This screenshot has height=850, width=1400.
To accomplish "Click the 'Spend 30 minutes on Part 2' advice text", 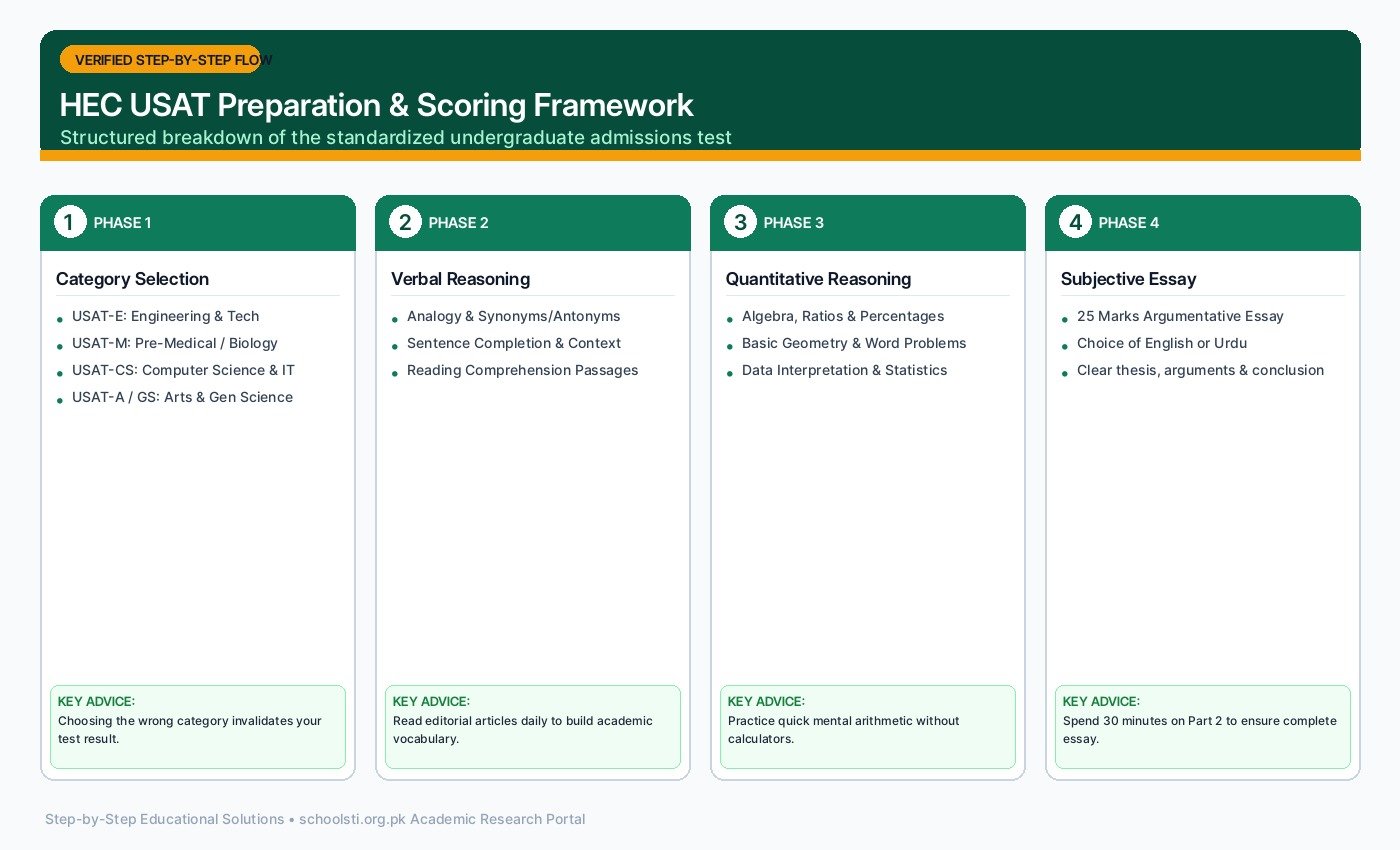I will (x=1200, y=730).
